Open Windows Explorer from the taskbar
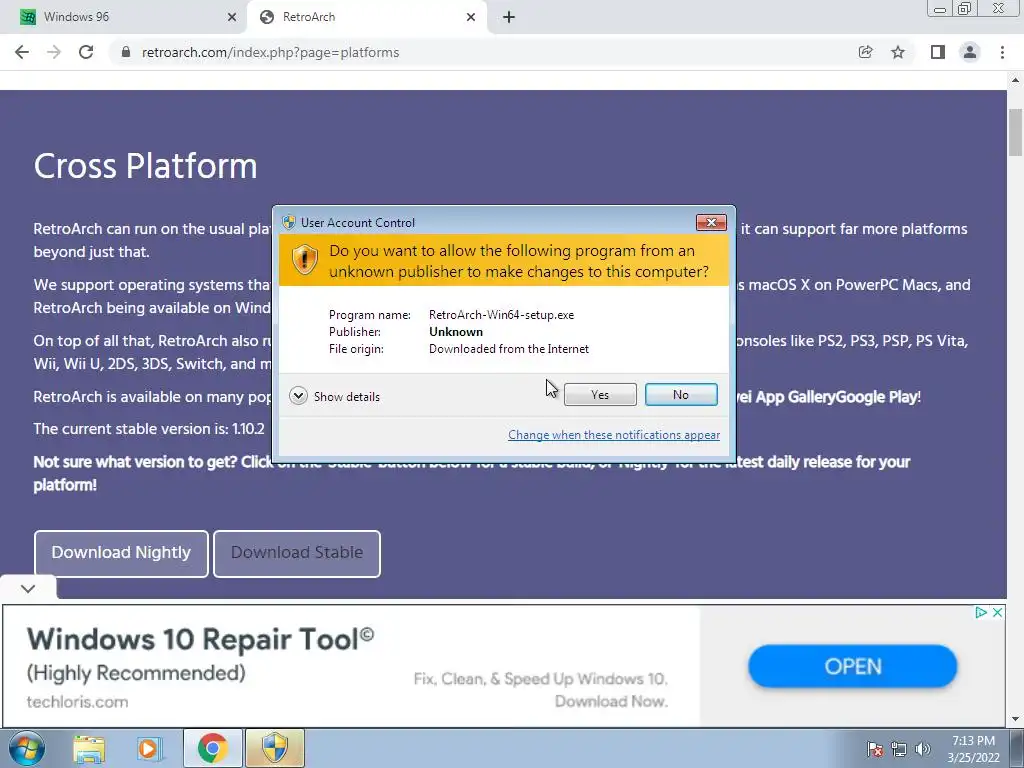 pos(89,748)
